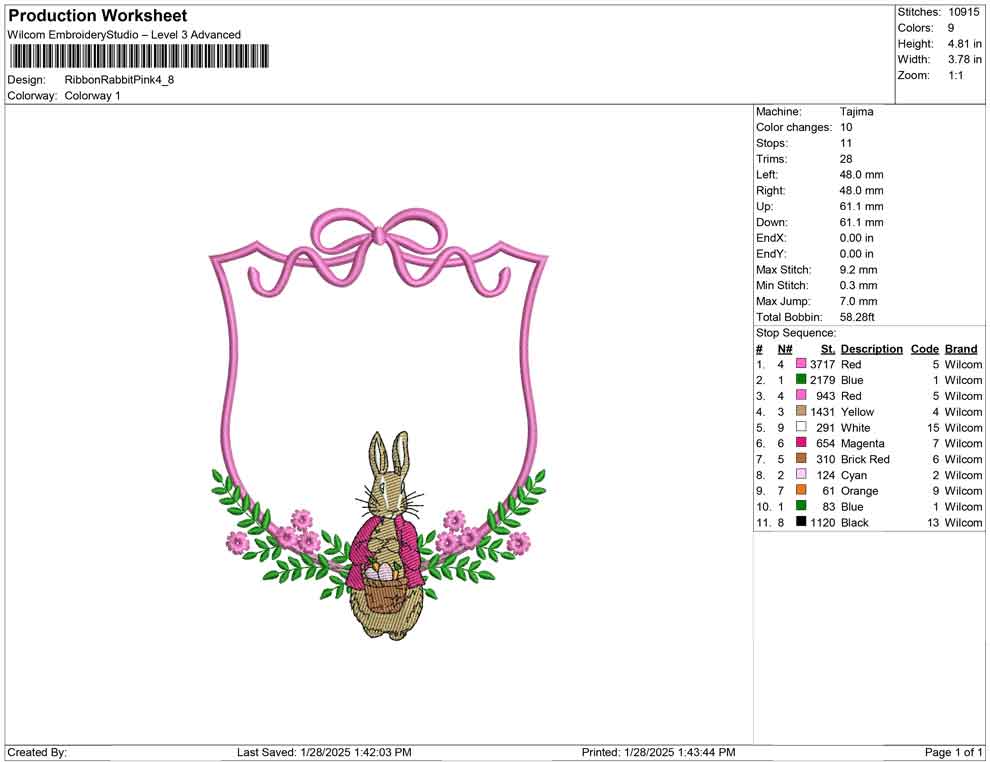The image size is (990, 762).
Task: Click the 'Cyan' description text
Action: pos(854,475)
